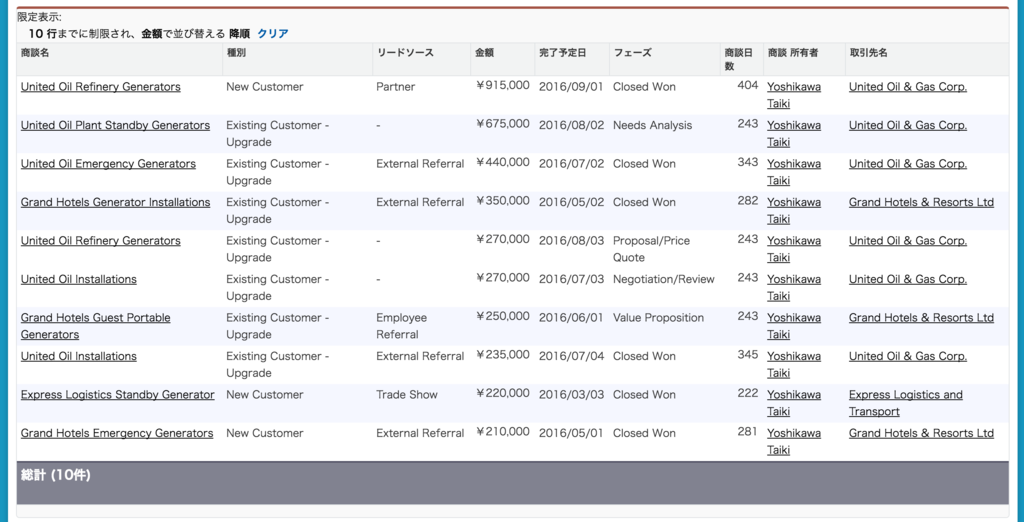The width and height of the screenshot is (1024, 522).
Task: Open Yoshikawa Taiki owner in Proposal/Price Quote row
Action: pyautogui.click(x=794, y=250)
